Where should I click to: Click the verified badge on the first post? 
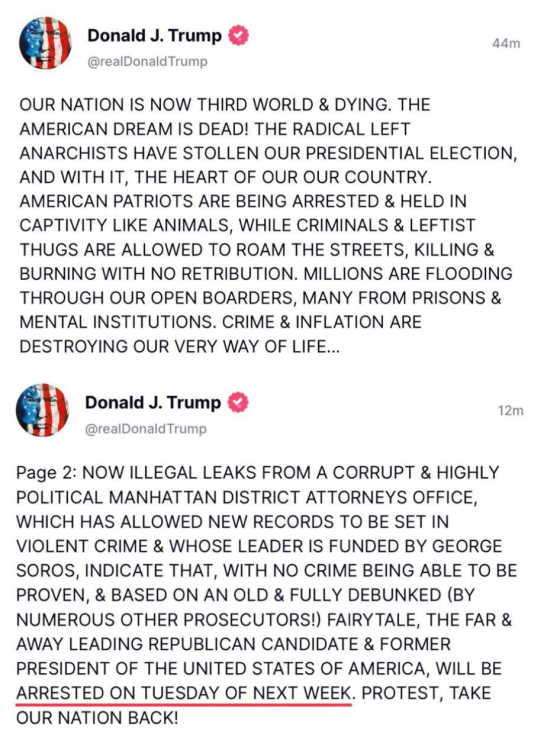tap(238, 36)
